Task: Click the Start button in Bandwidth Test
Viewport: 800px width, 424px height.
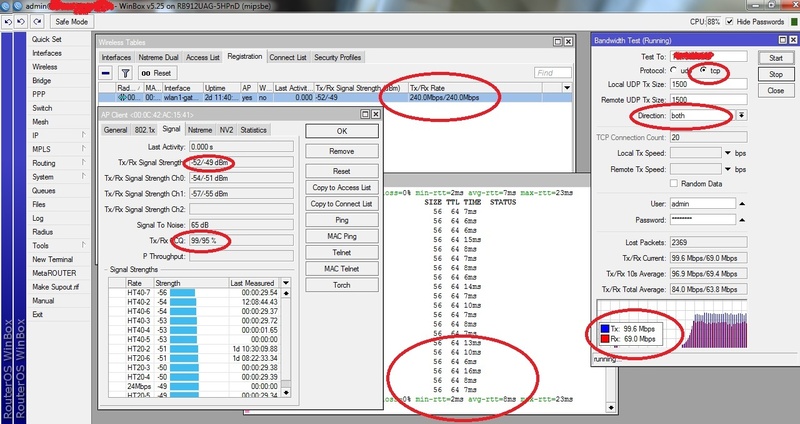Action: 776,58
